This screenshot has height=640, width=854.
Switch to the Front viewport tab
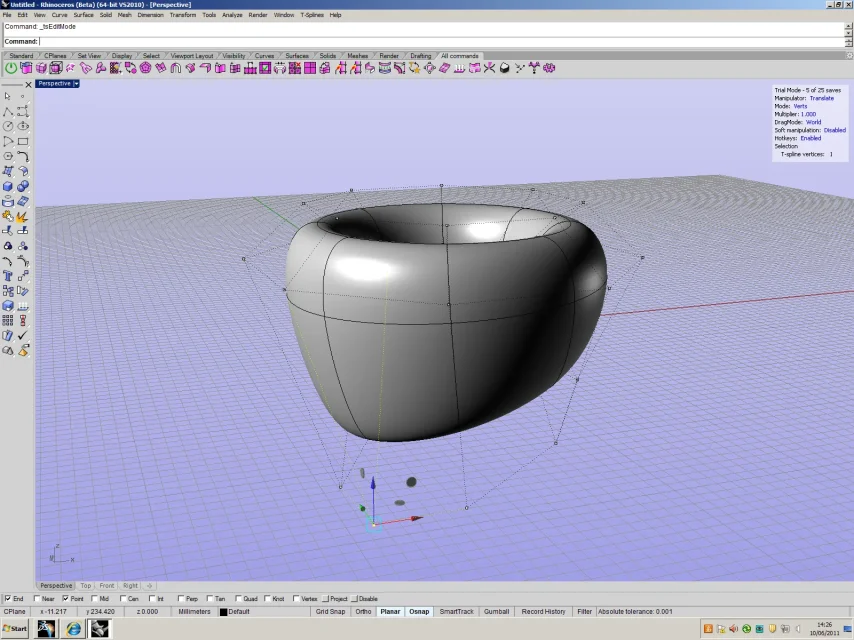(x=107, y=586)
